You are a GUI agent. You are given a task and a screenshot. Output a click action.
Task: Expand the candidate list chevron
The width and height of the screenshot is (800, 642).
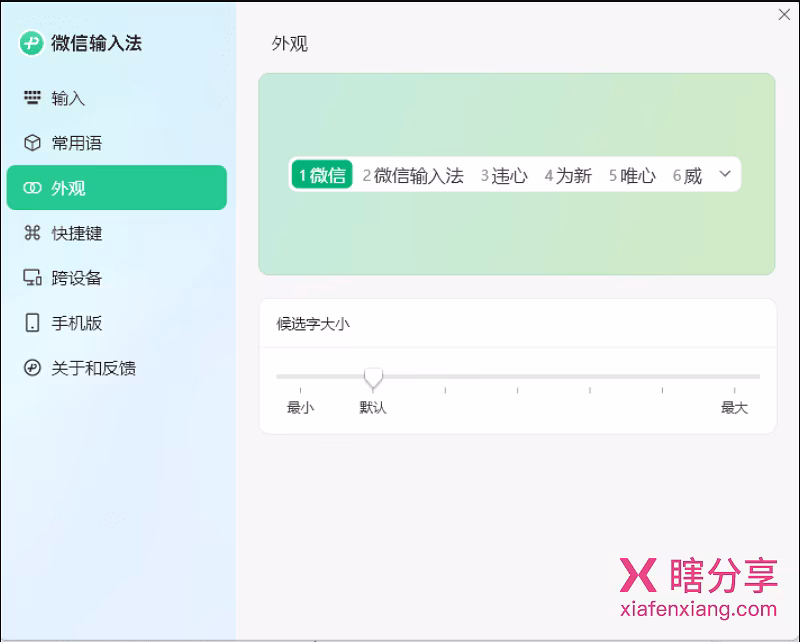[x=724, y=174]
